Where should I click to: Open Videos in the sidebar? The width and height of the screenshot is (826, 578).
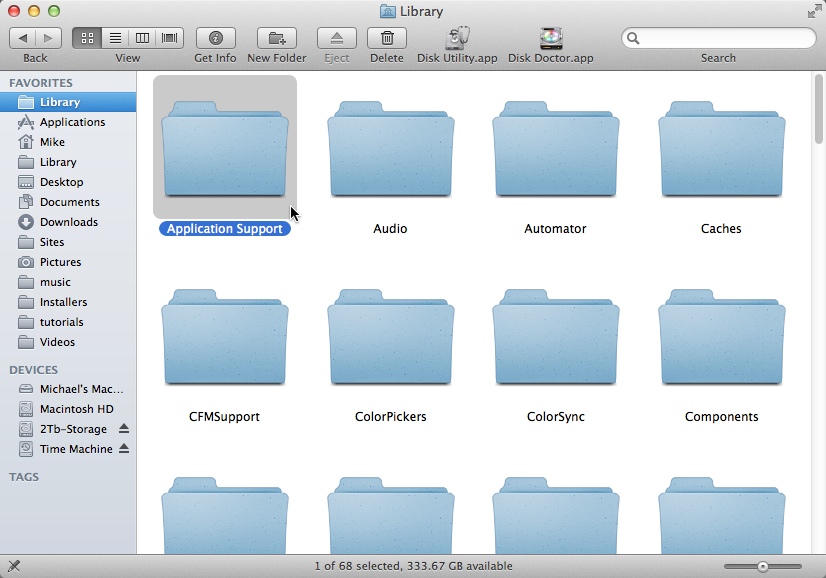coord(68,342)
